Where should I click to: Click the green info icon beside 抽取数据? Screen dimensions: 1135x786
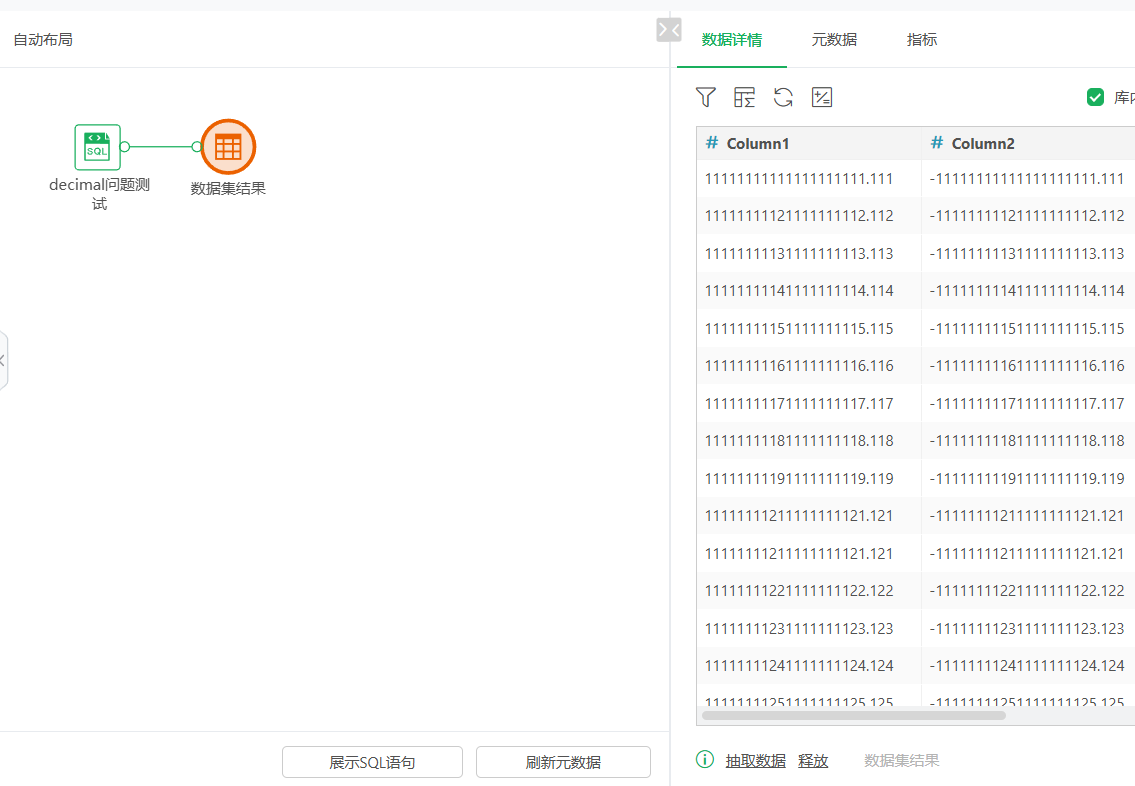click(x=705, y=760)
